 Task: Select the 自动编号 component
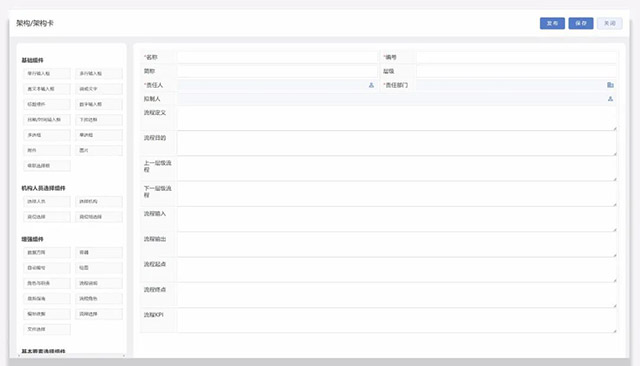[47, 268]
